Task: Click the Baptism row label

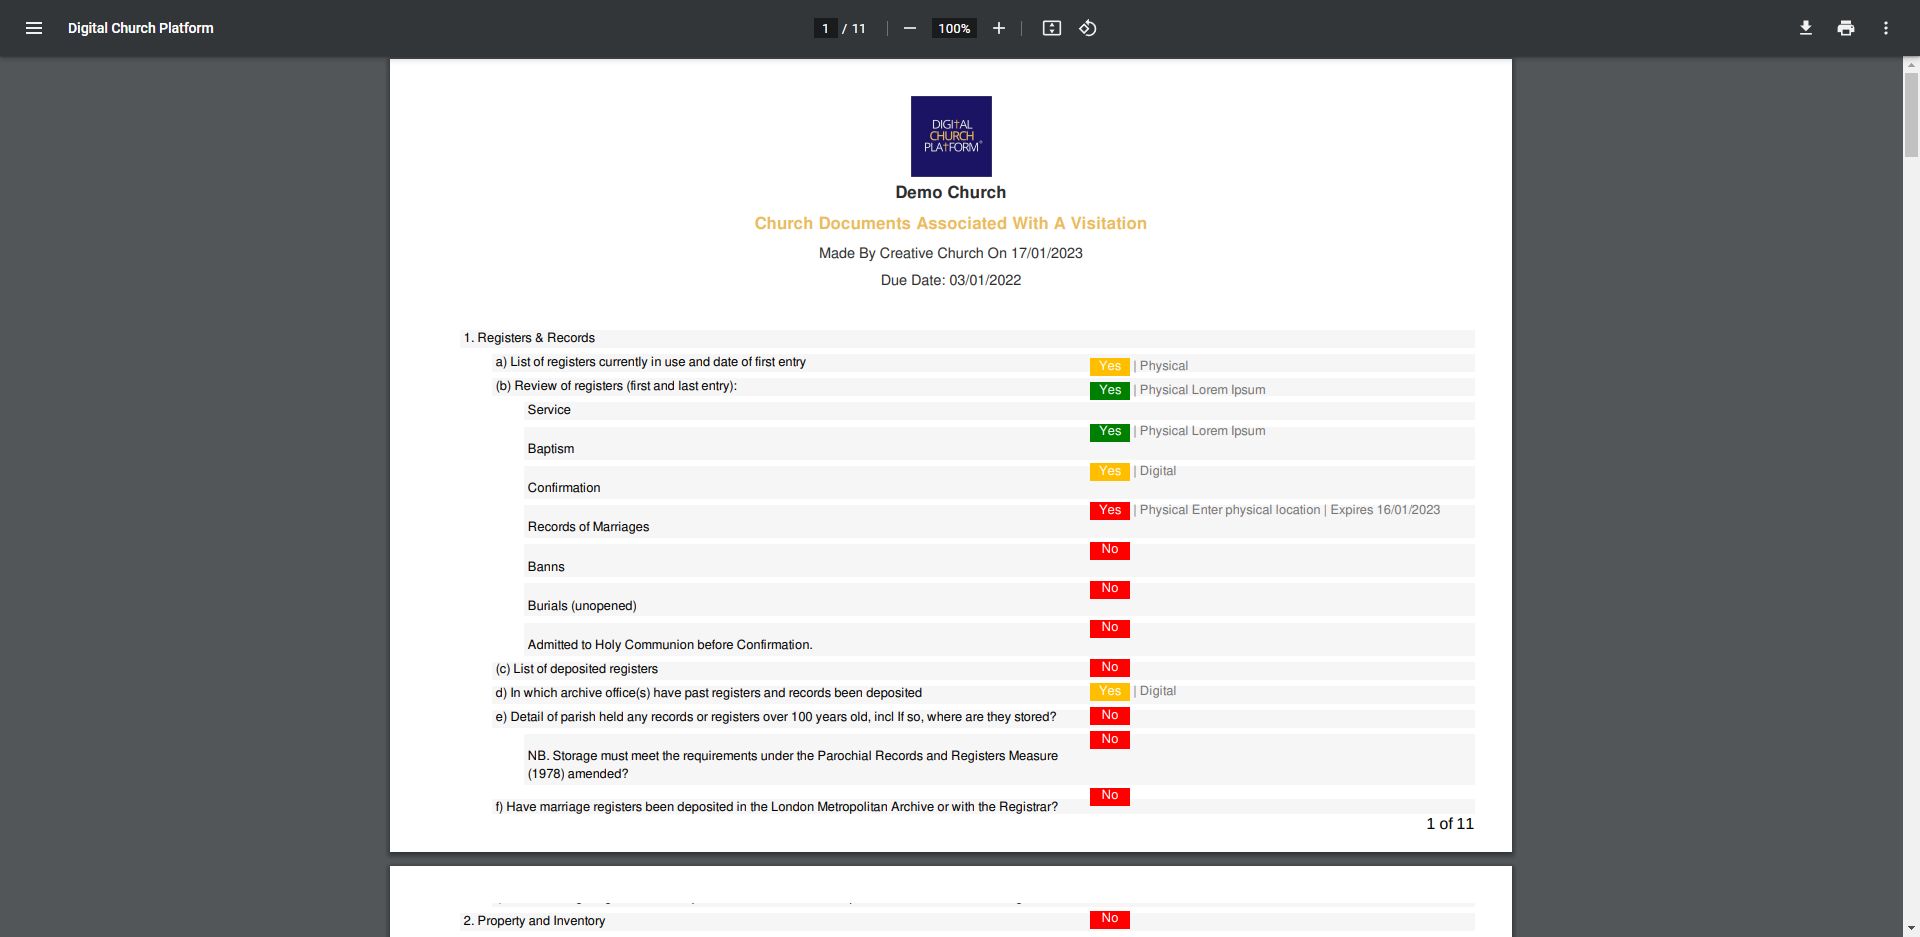Action: (551, 449)
